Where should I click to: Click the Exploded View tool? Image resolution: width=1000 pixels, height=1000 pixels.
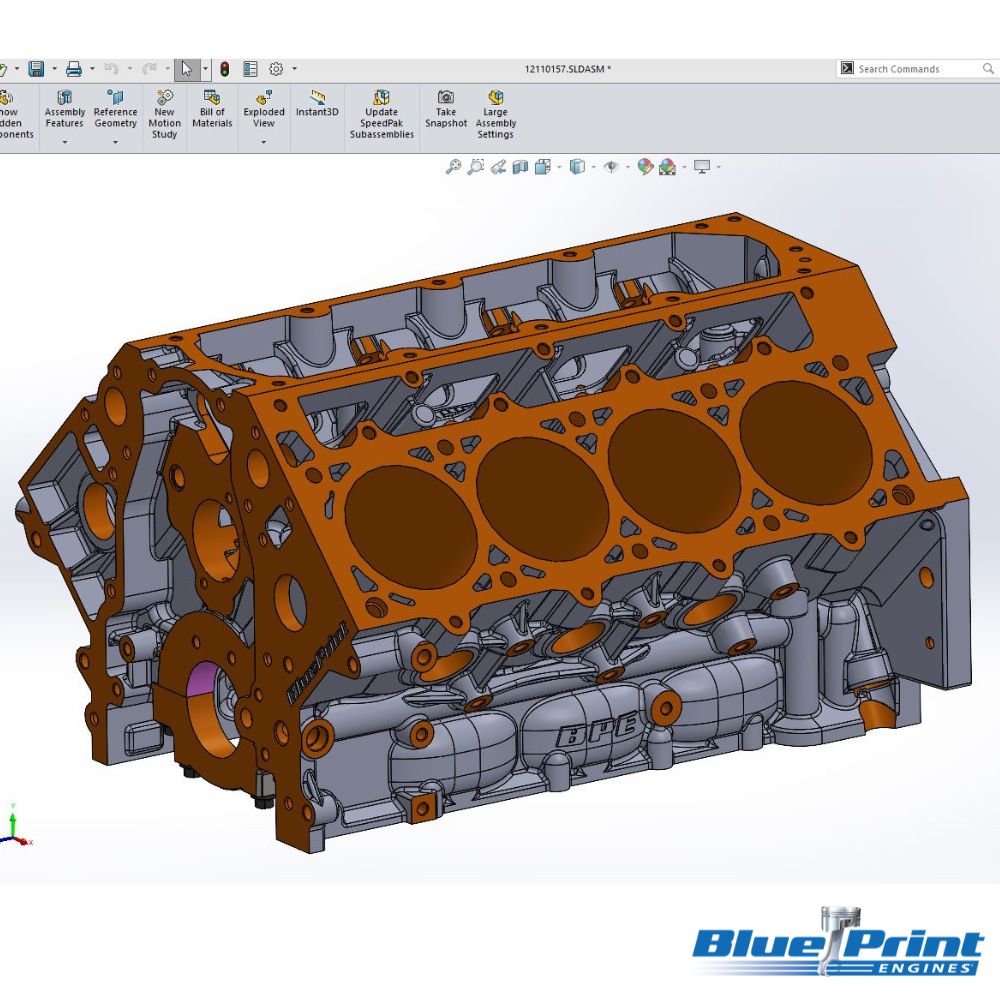click(x=264, y=108)
